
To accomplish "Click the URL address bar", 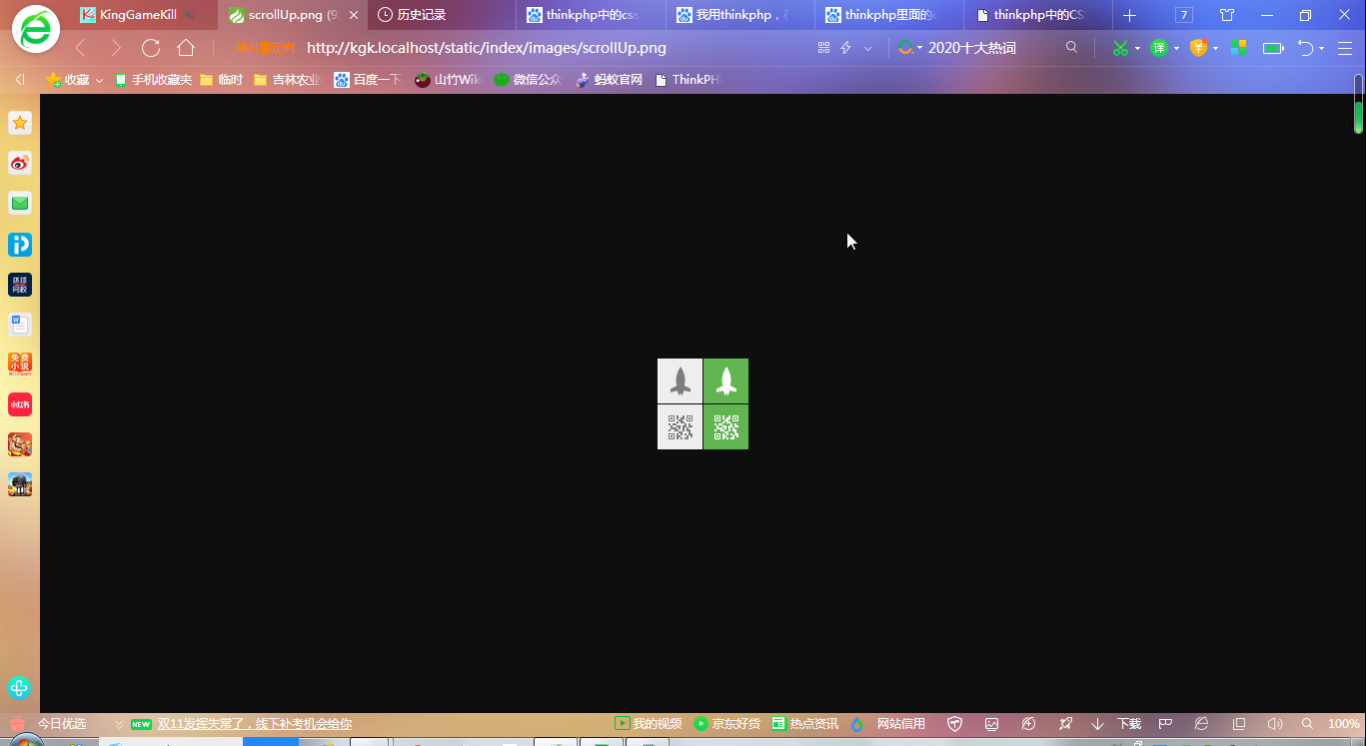I will coord(486,48).
